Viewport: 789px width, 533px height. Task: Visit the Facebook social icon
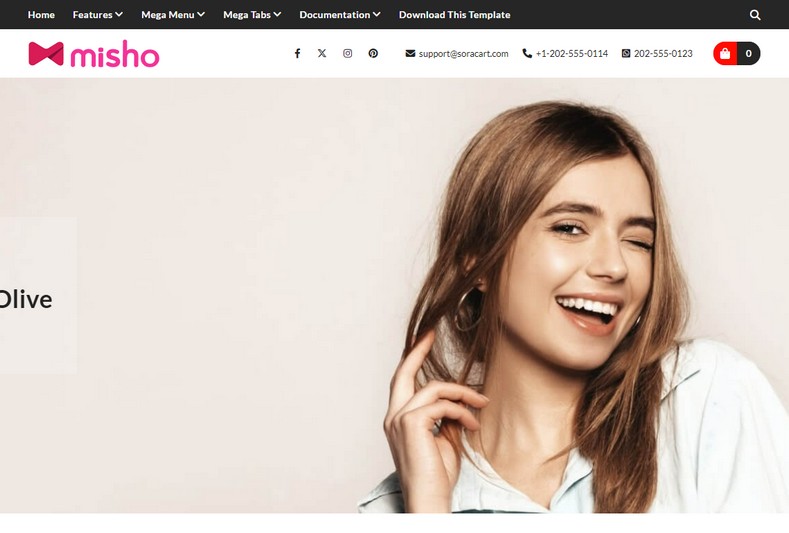click(297, 53)
